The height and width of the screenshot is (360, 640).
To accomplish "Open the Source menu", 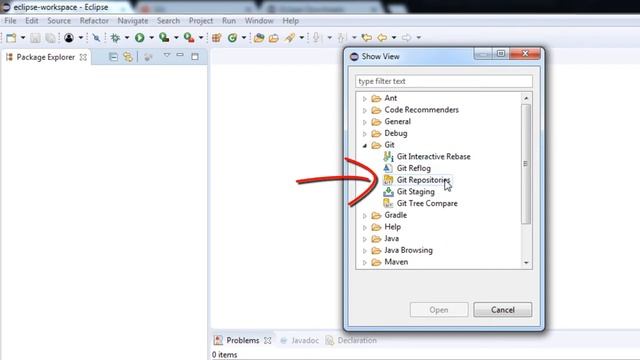I will 59,21.
